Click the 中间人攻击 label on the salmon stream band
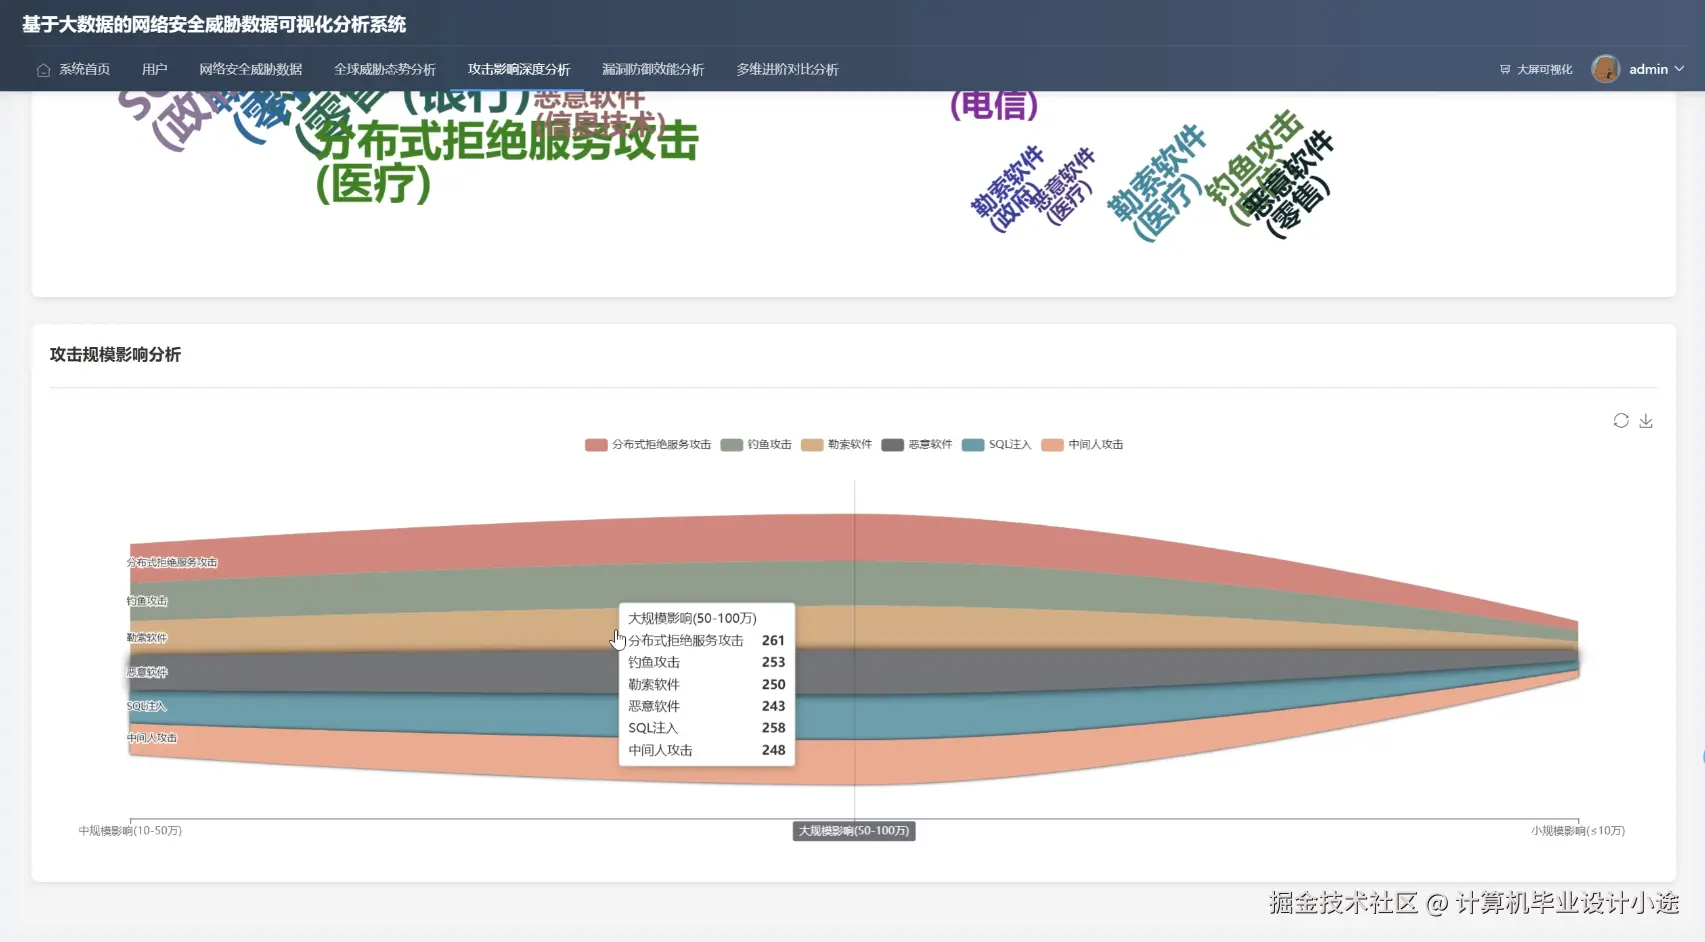1705x942 pixels. [x=152, y=738]
